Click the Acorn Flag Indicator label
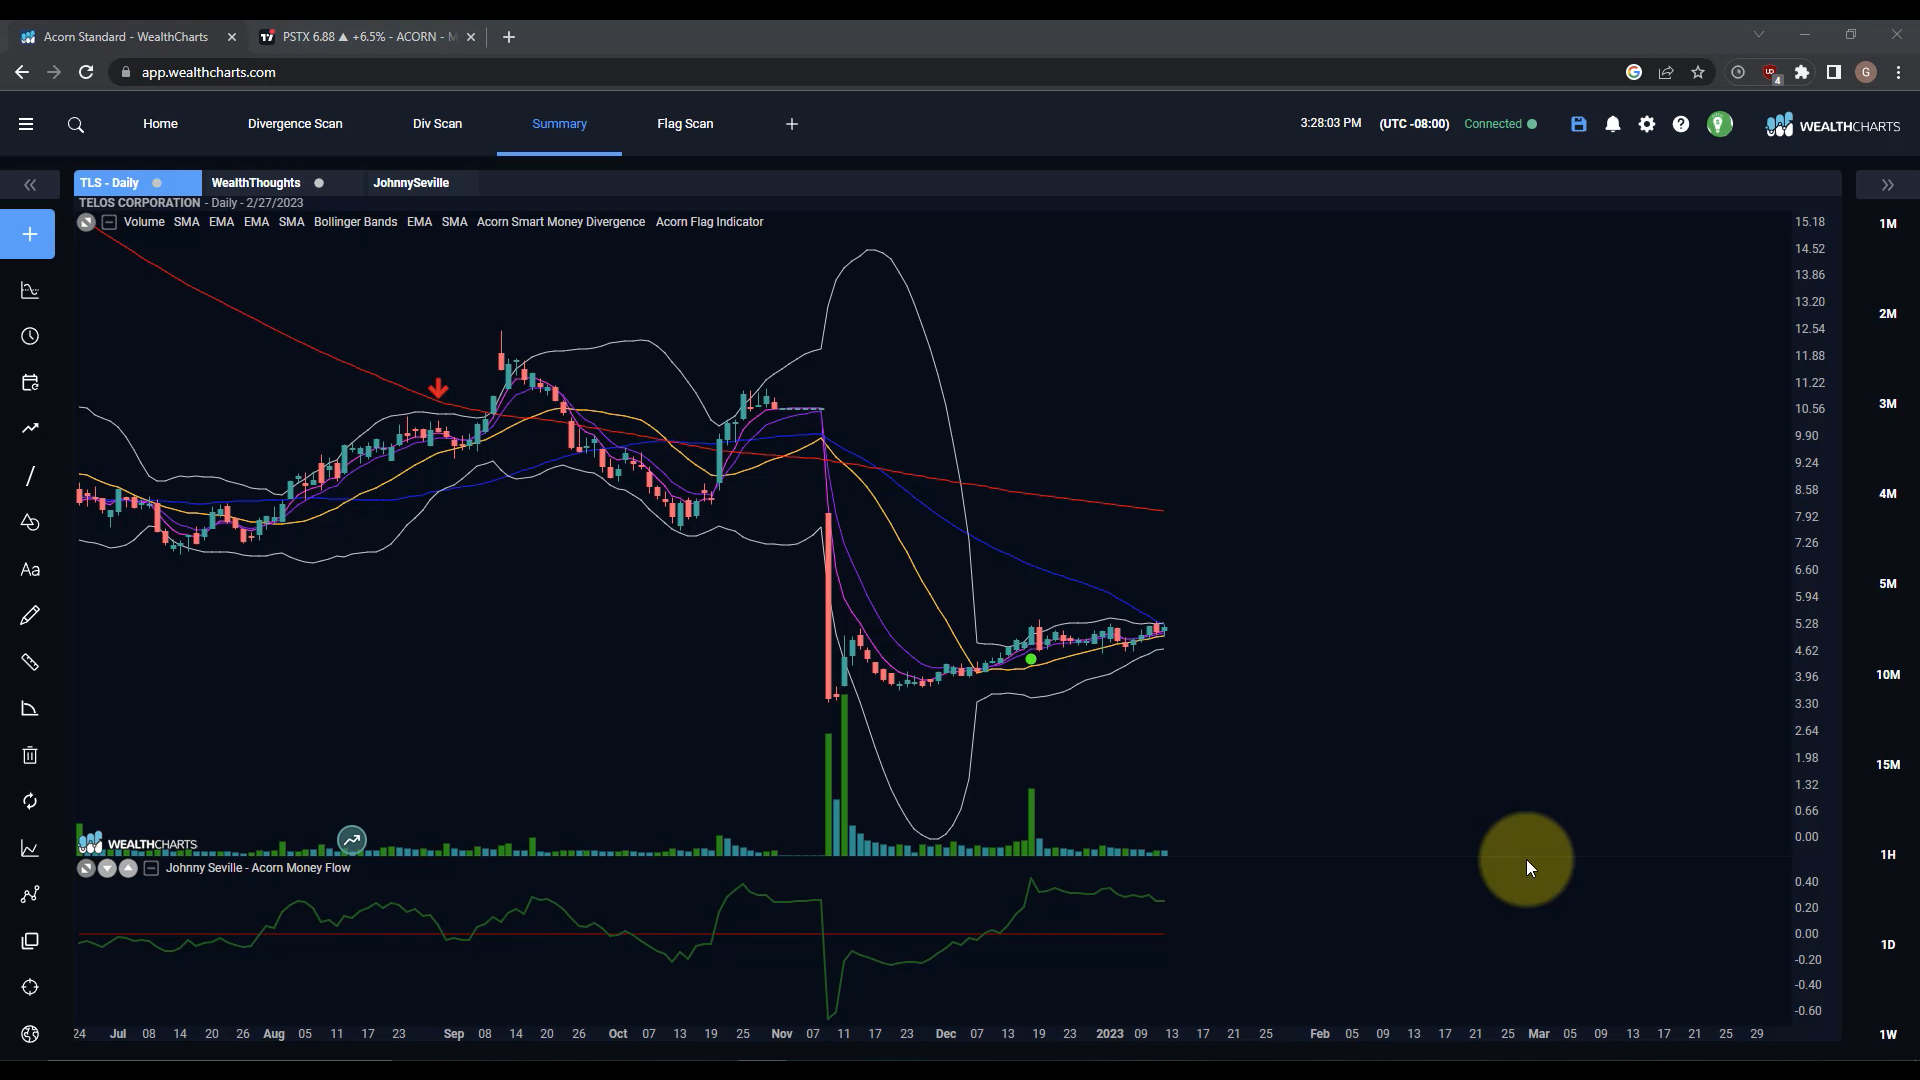Screen dimensions: 1920x1080 pos(710,222)
